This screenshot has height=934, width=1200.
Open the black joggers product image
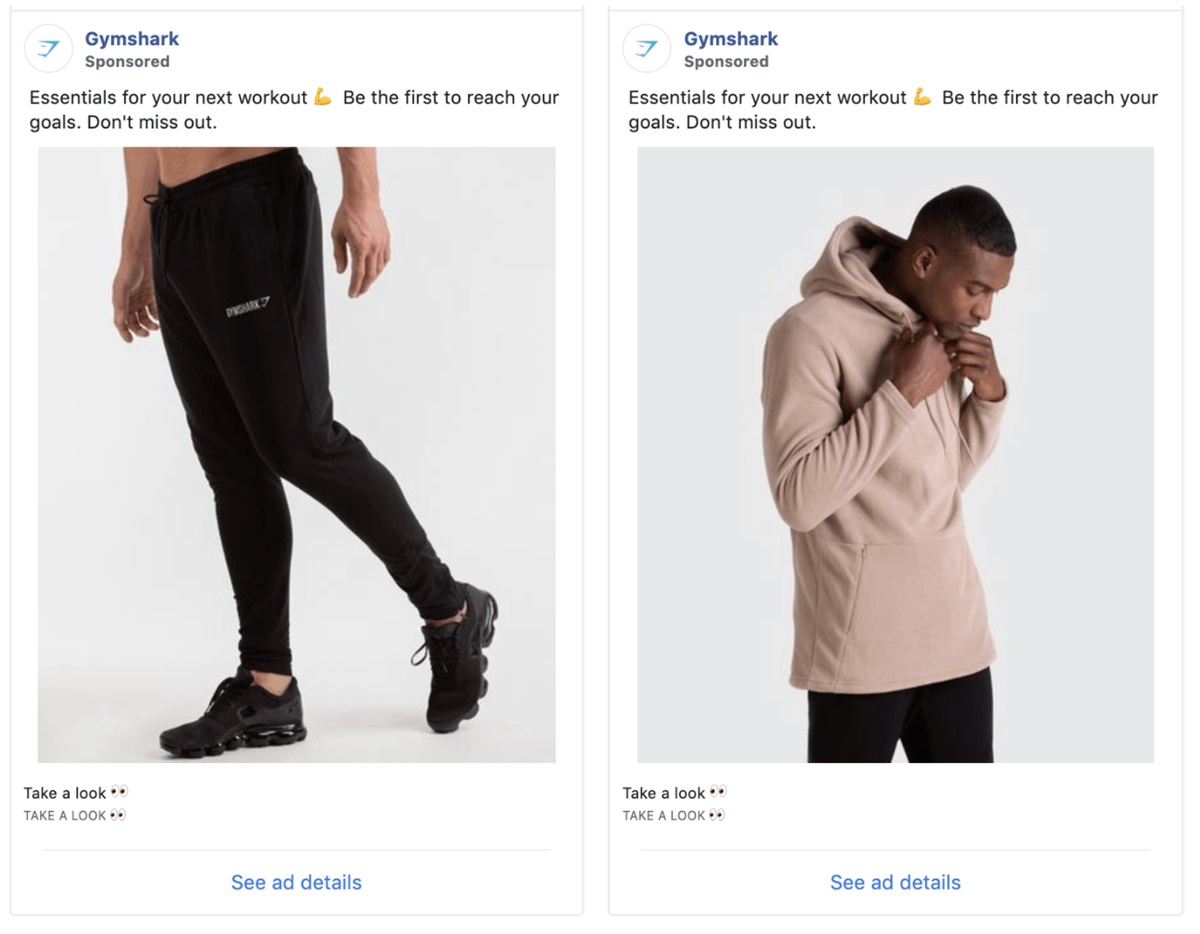(x=296, y=455)
